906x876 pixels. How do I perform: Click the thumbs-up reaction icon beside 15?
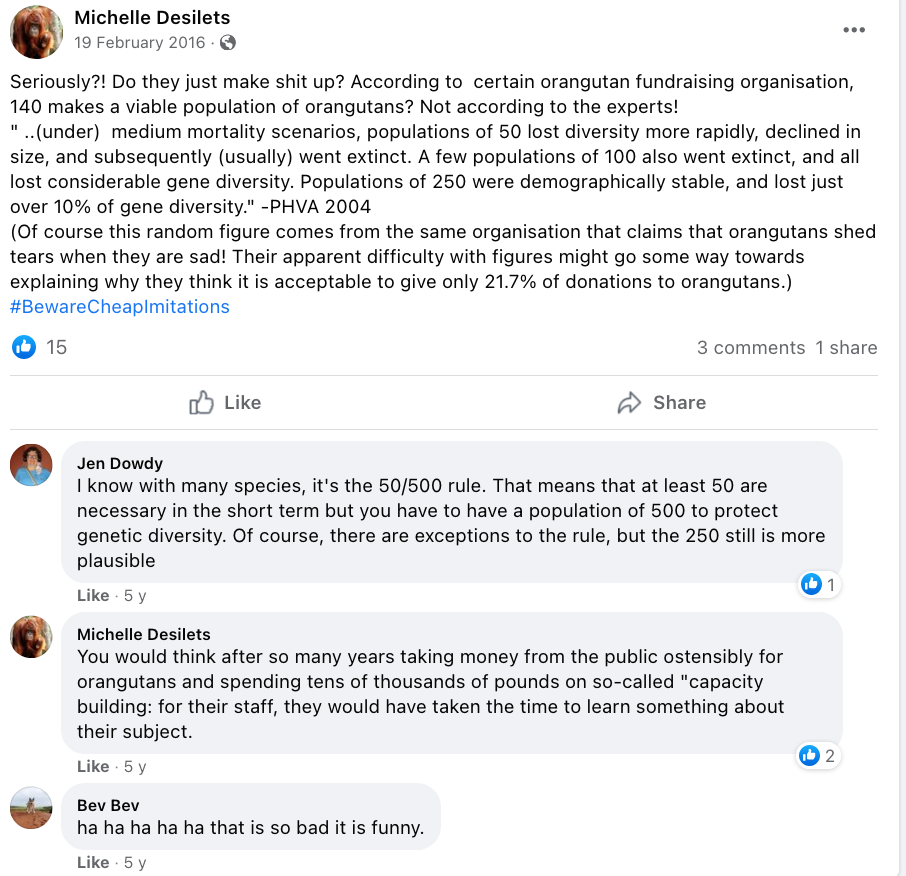click(x=23, y=347)
